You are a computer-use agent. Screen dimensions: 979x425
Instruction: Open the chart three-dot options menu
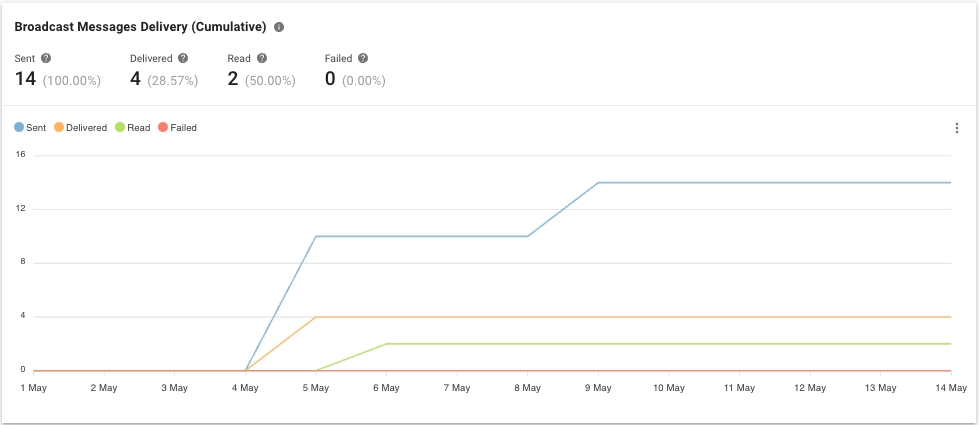(956, 128)
